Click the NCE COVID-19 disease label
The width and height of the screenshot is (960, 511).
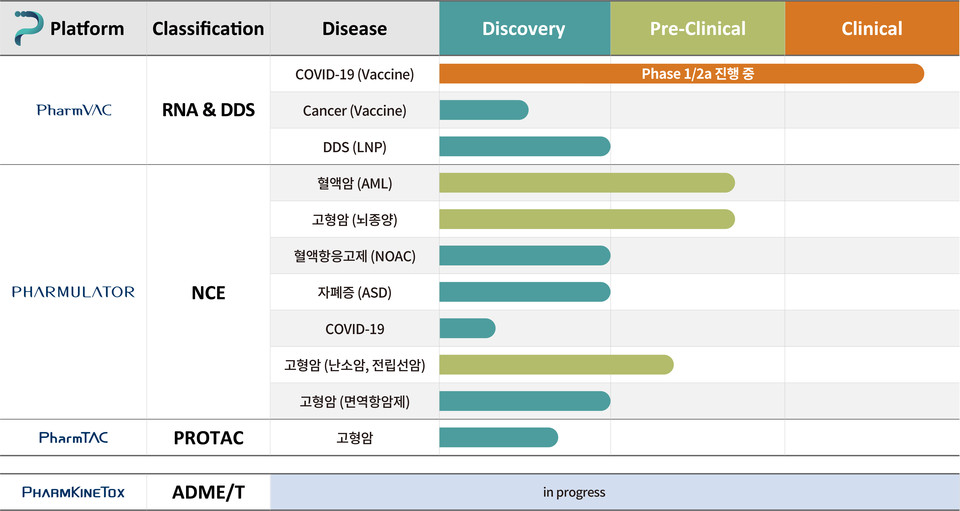tap(354, 329)
